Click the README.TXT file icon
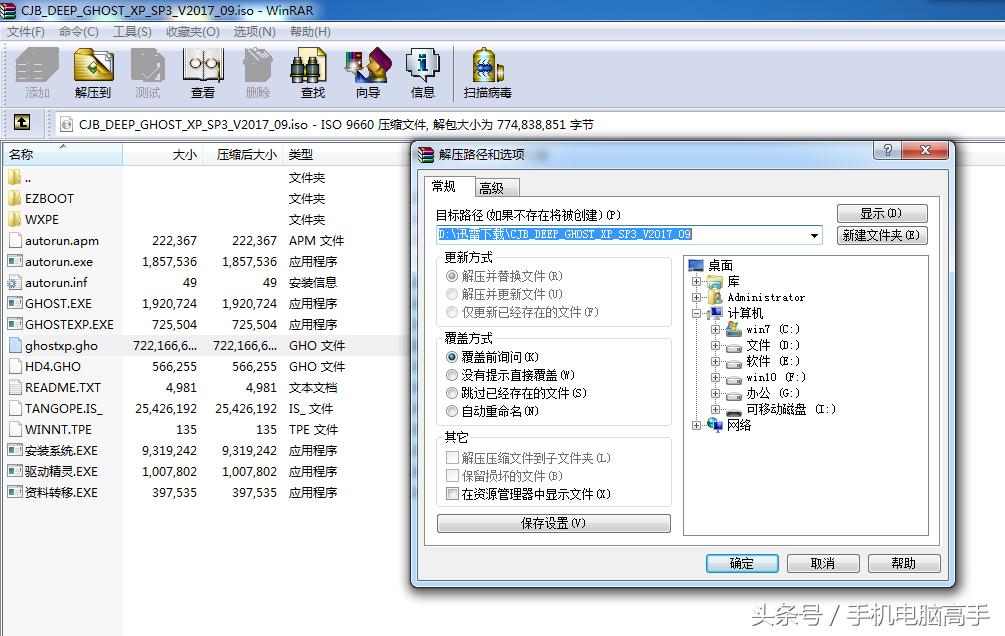 (15, 387)
